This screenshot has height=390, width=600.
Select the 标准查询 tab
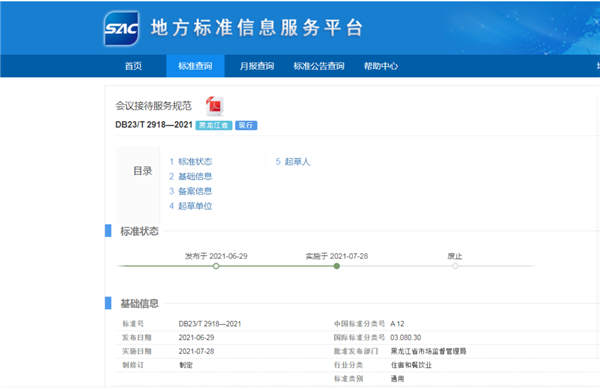(x=195, y=66)
